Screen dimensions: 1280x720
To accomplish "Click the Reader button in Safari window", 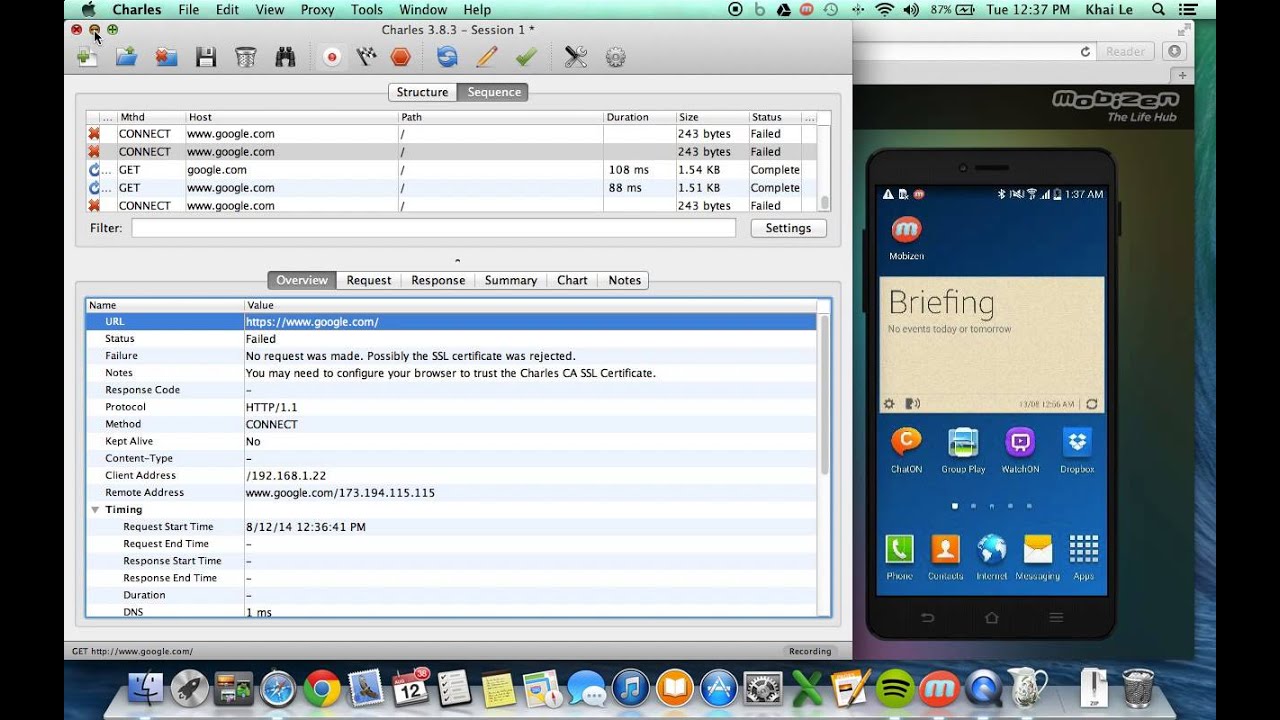I will tap(1125, 51).
